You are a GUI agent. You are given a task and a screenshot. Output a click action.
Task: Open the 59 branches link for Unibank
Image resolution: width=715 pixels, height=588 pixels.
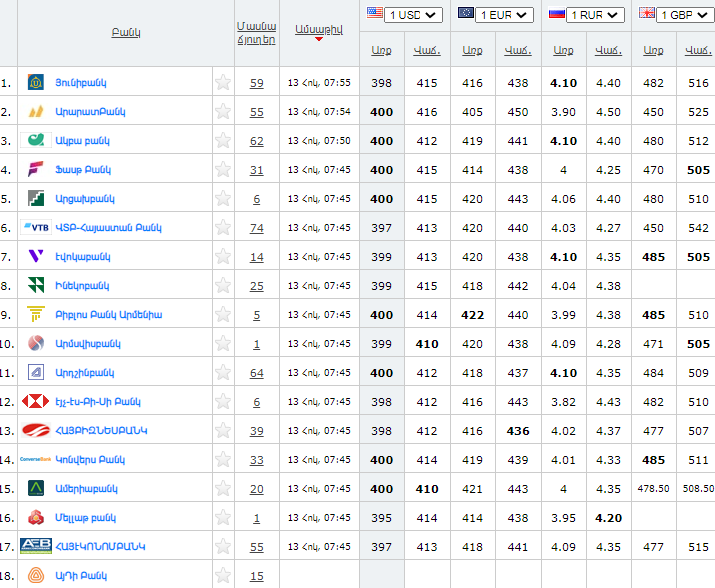pos(257,83)
